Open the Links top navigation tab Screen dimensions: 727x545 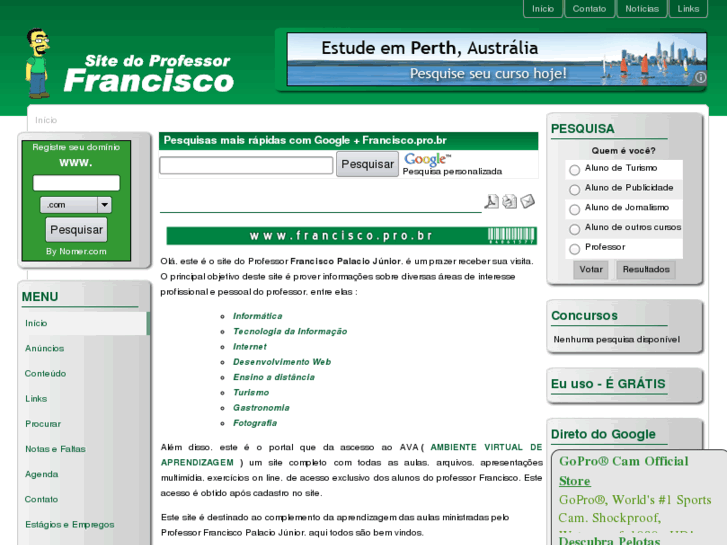coord(688,9)
